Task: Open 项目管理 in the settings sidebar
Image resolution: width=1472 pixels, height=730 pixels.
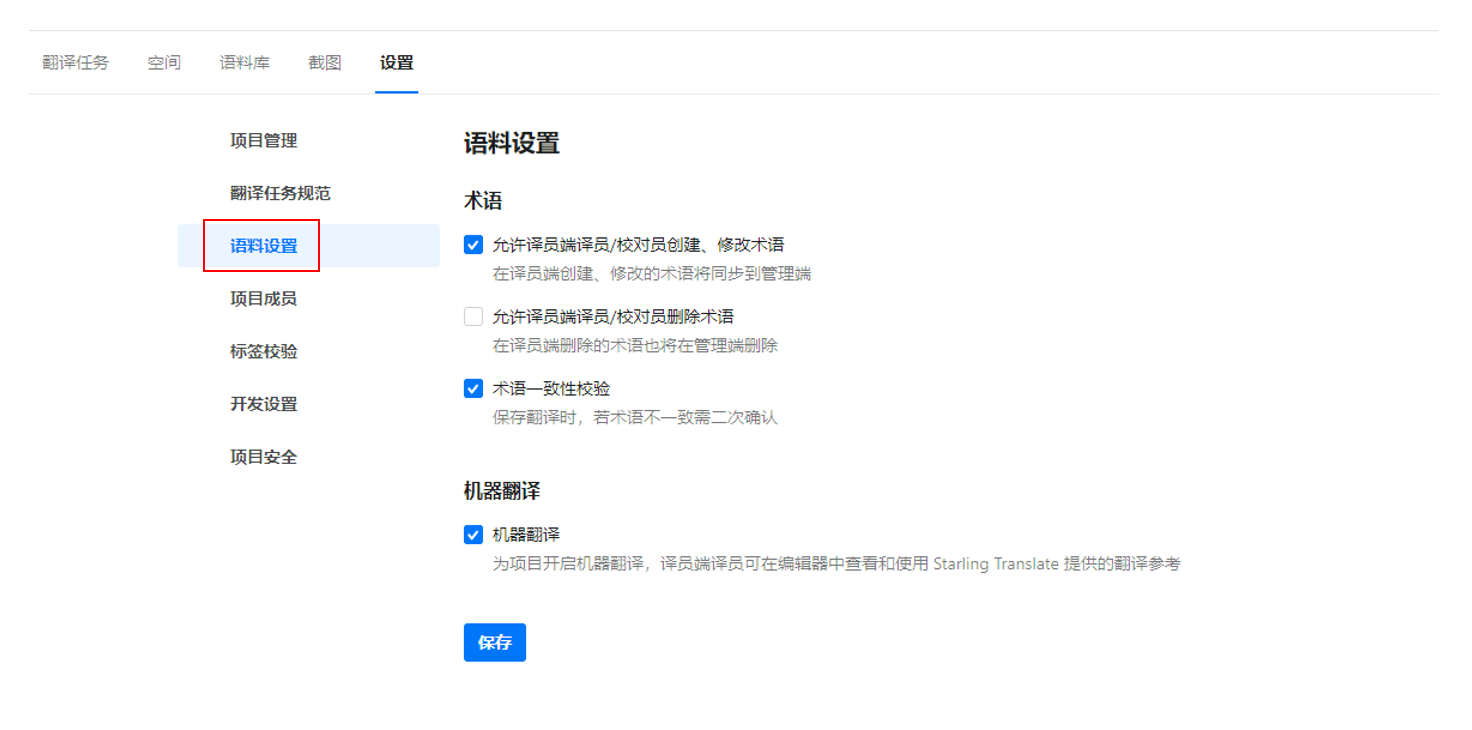Action: (x=264, y=141)
